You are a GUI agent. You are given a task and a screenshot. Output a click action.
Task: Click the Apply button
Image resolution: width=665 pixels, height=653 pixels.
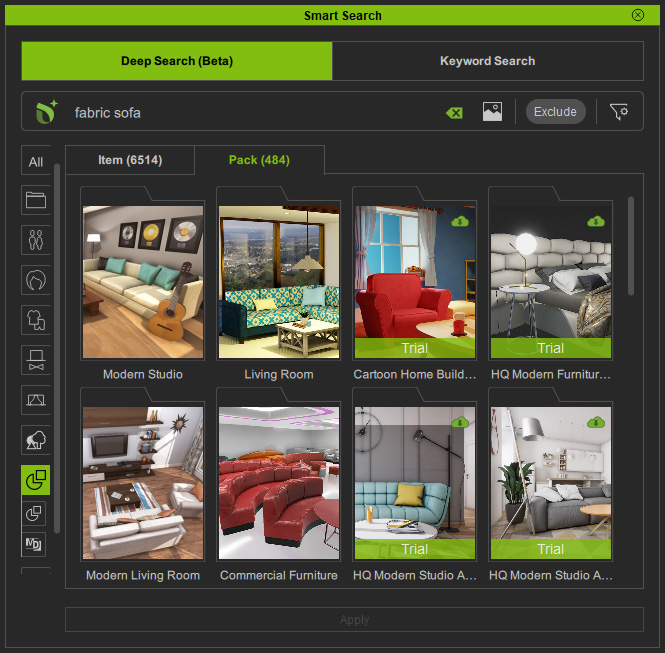pos(354,620)
